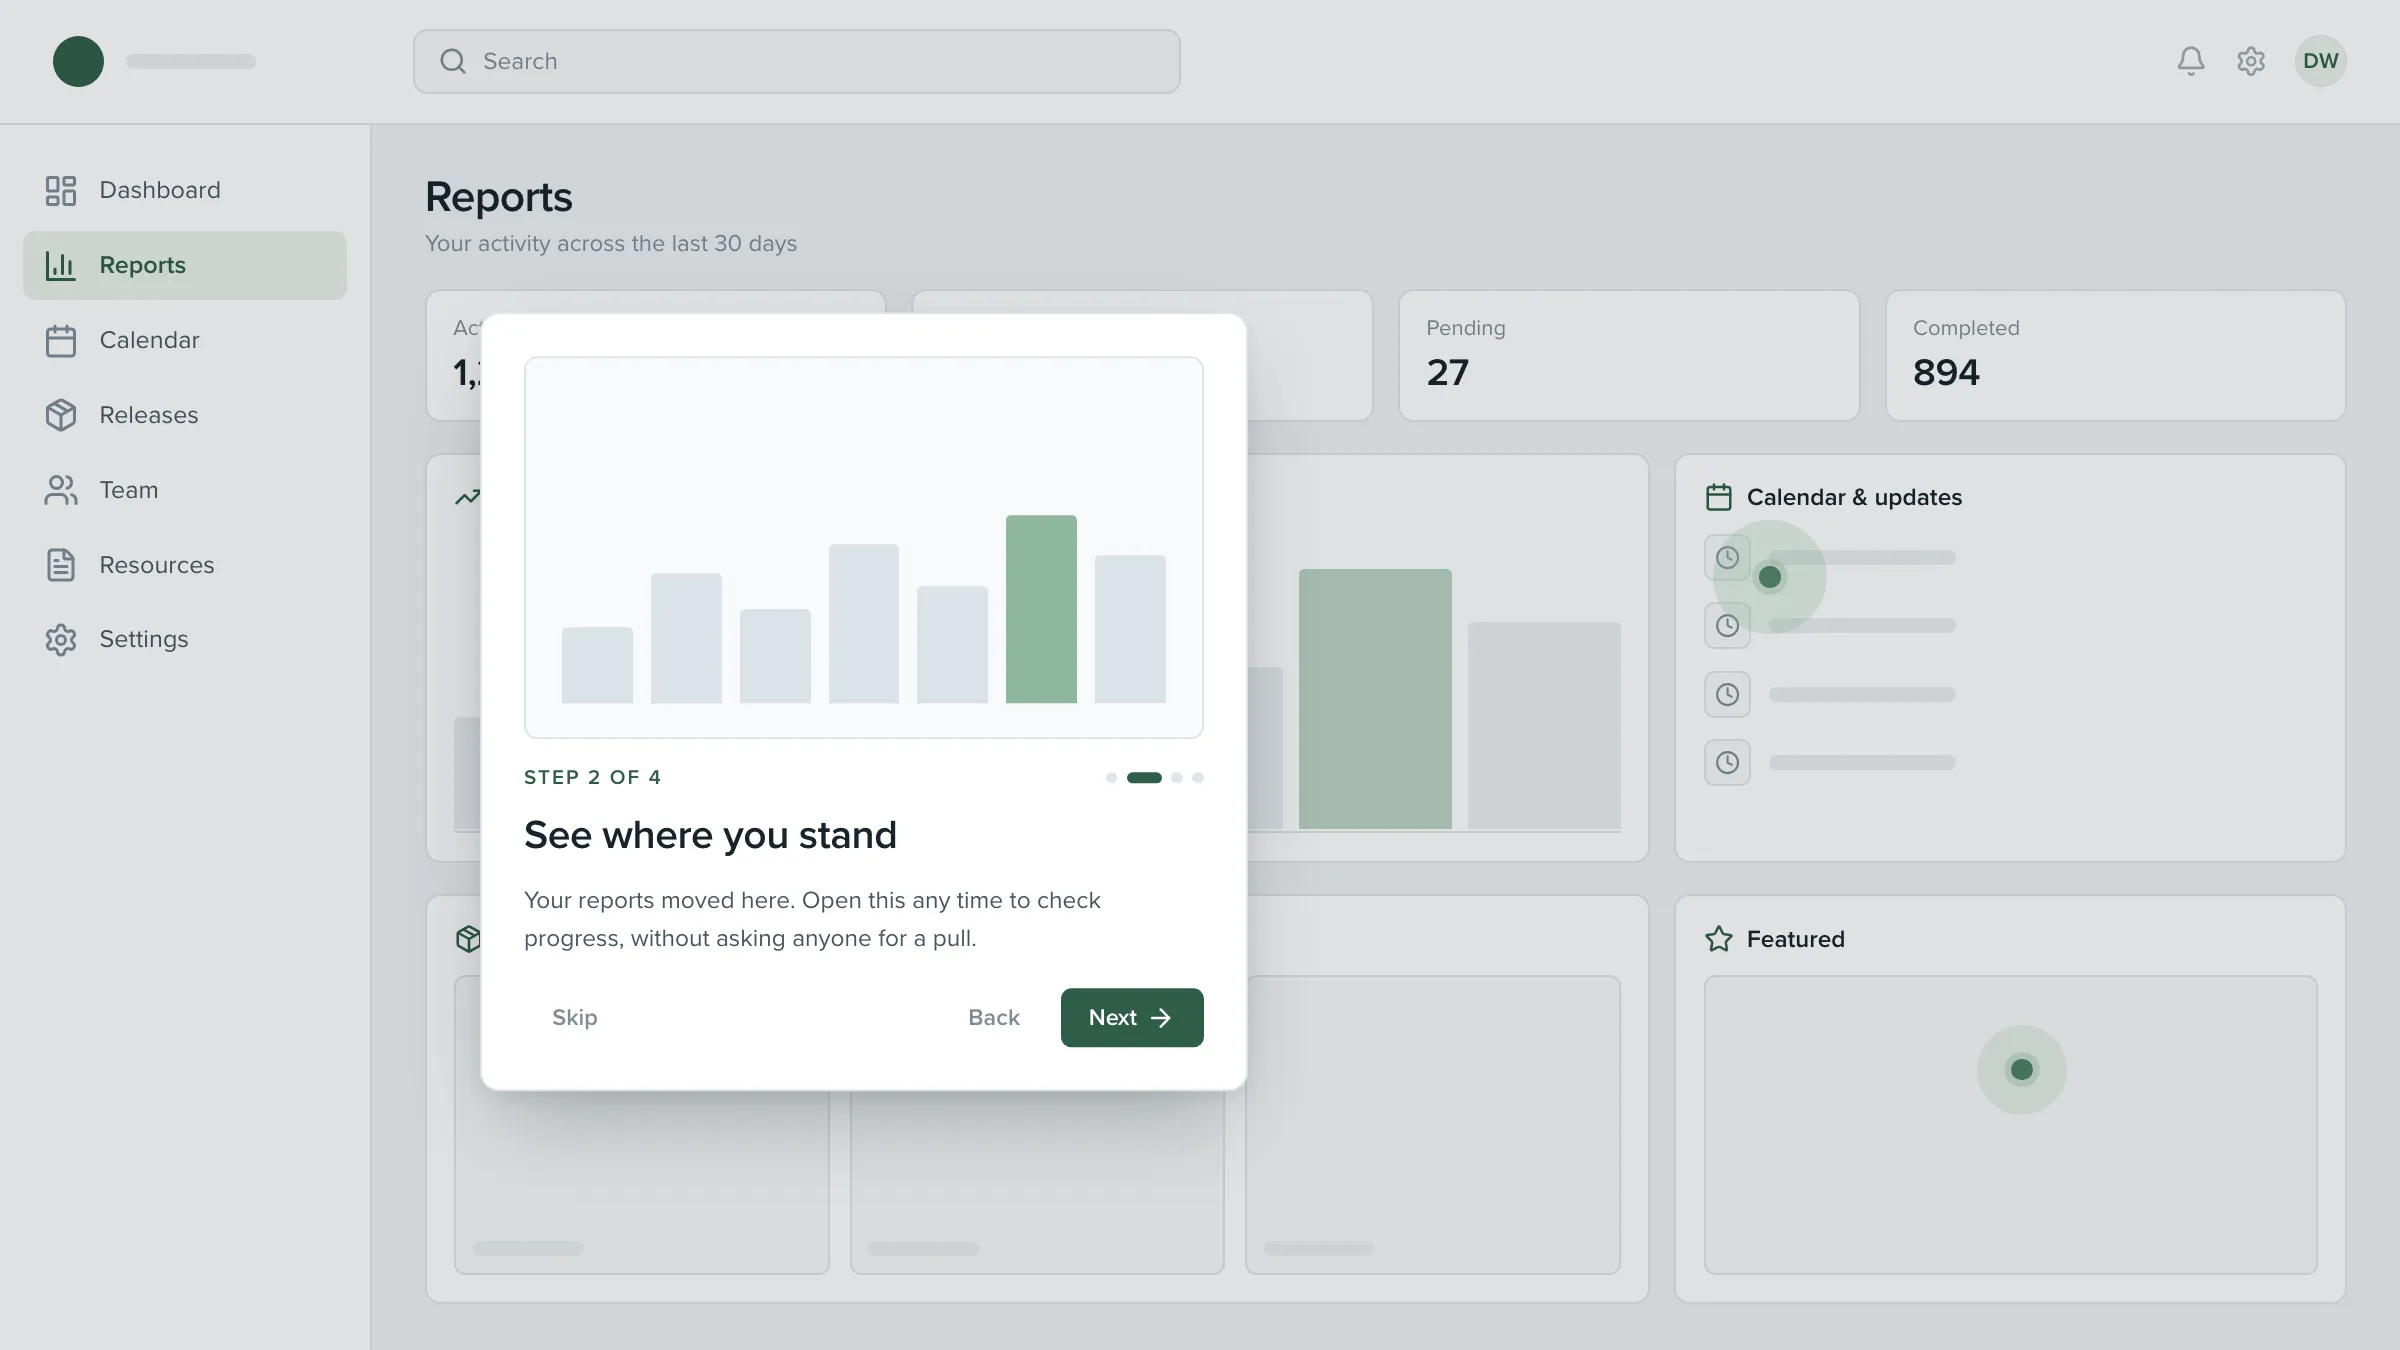Select the active second step indicator

tap(1144, 777)
